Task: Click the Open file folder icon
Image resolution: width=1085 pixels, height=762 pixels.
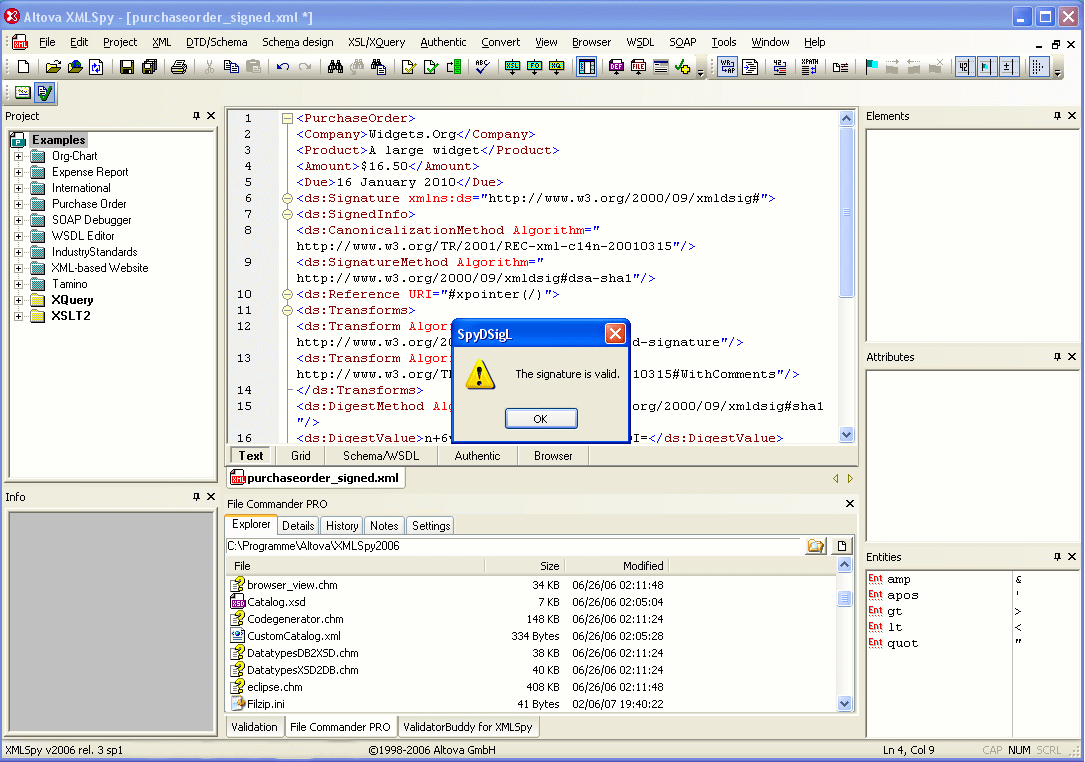Action: [53, 67]
